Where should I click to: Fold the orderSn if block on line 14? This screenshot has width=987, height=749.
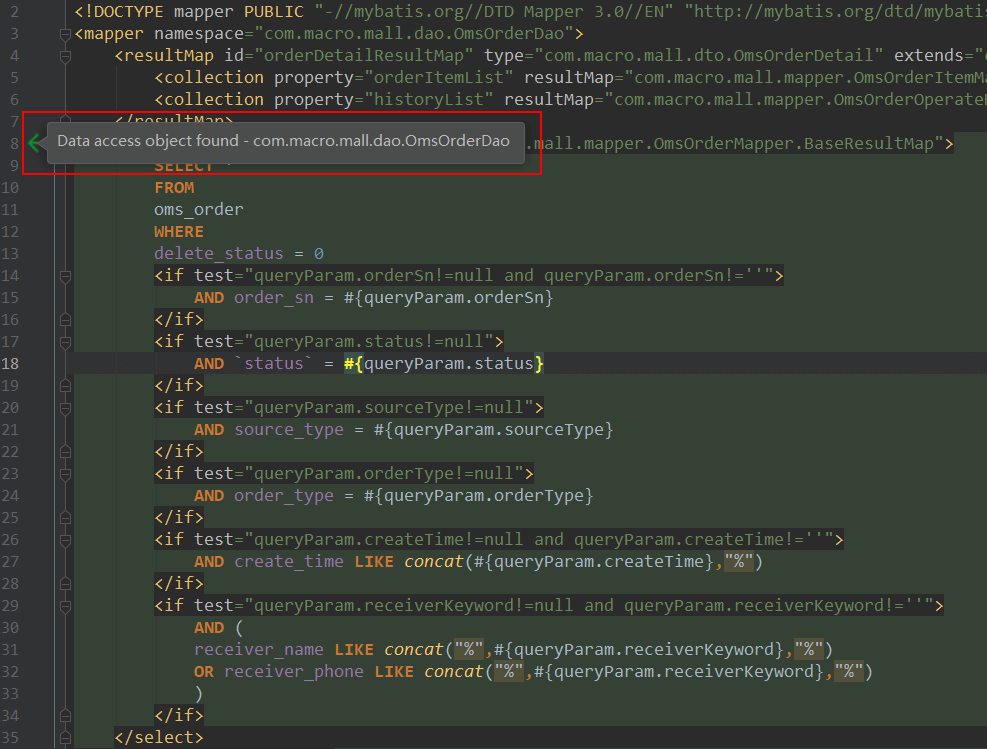click(65, 276)
